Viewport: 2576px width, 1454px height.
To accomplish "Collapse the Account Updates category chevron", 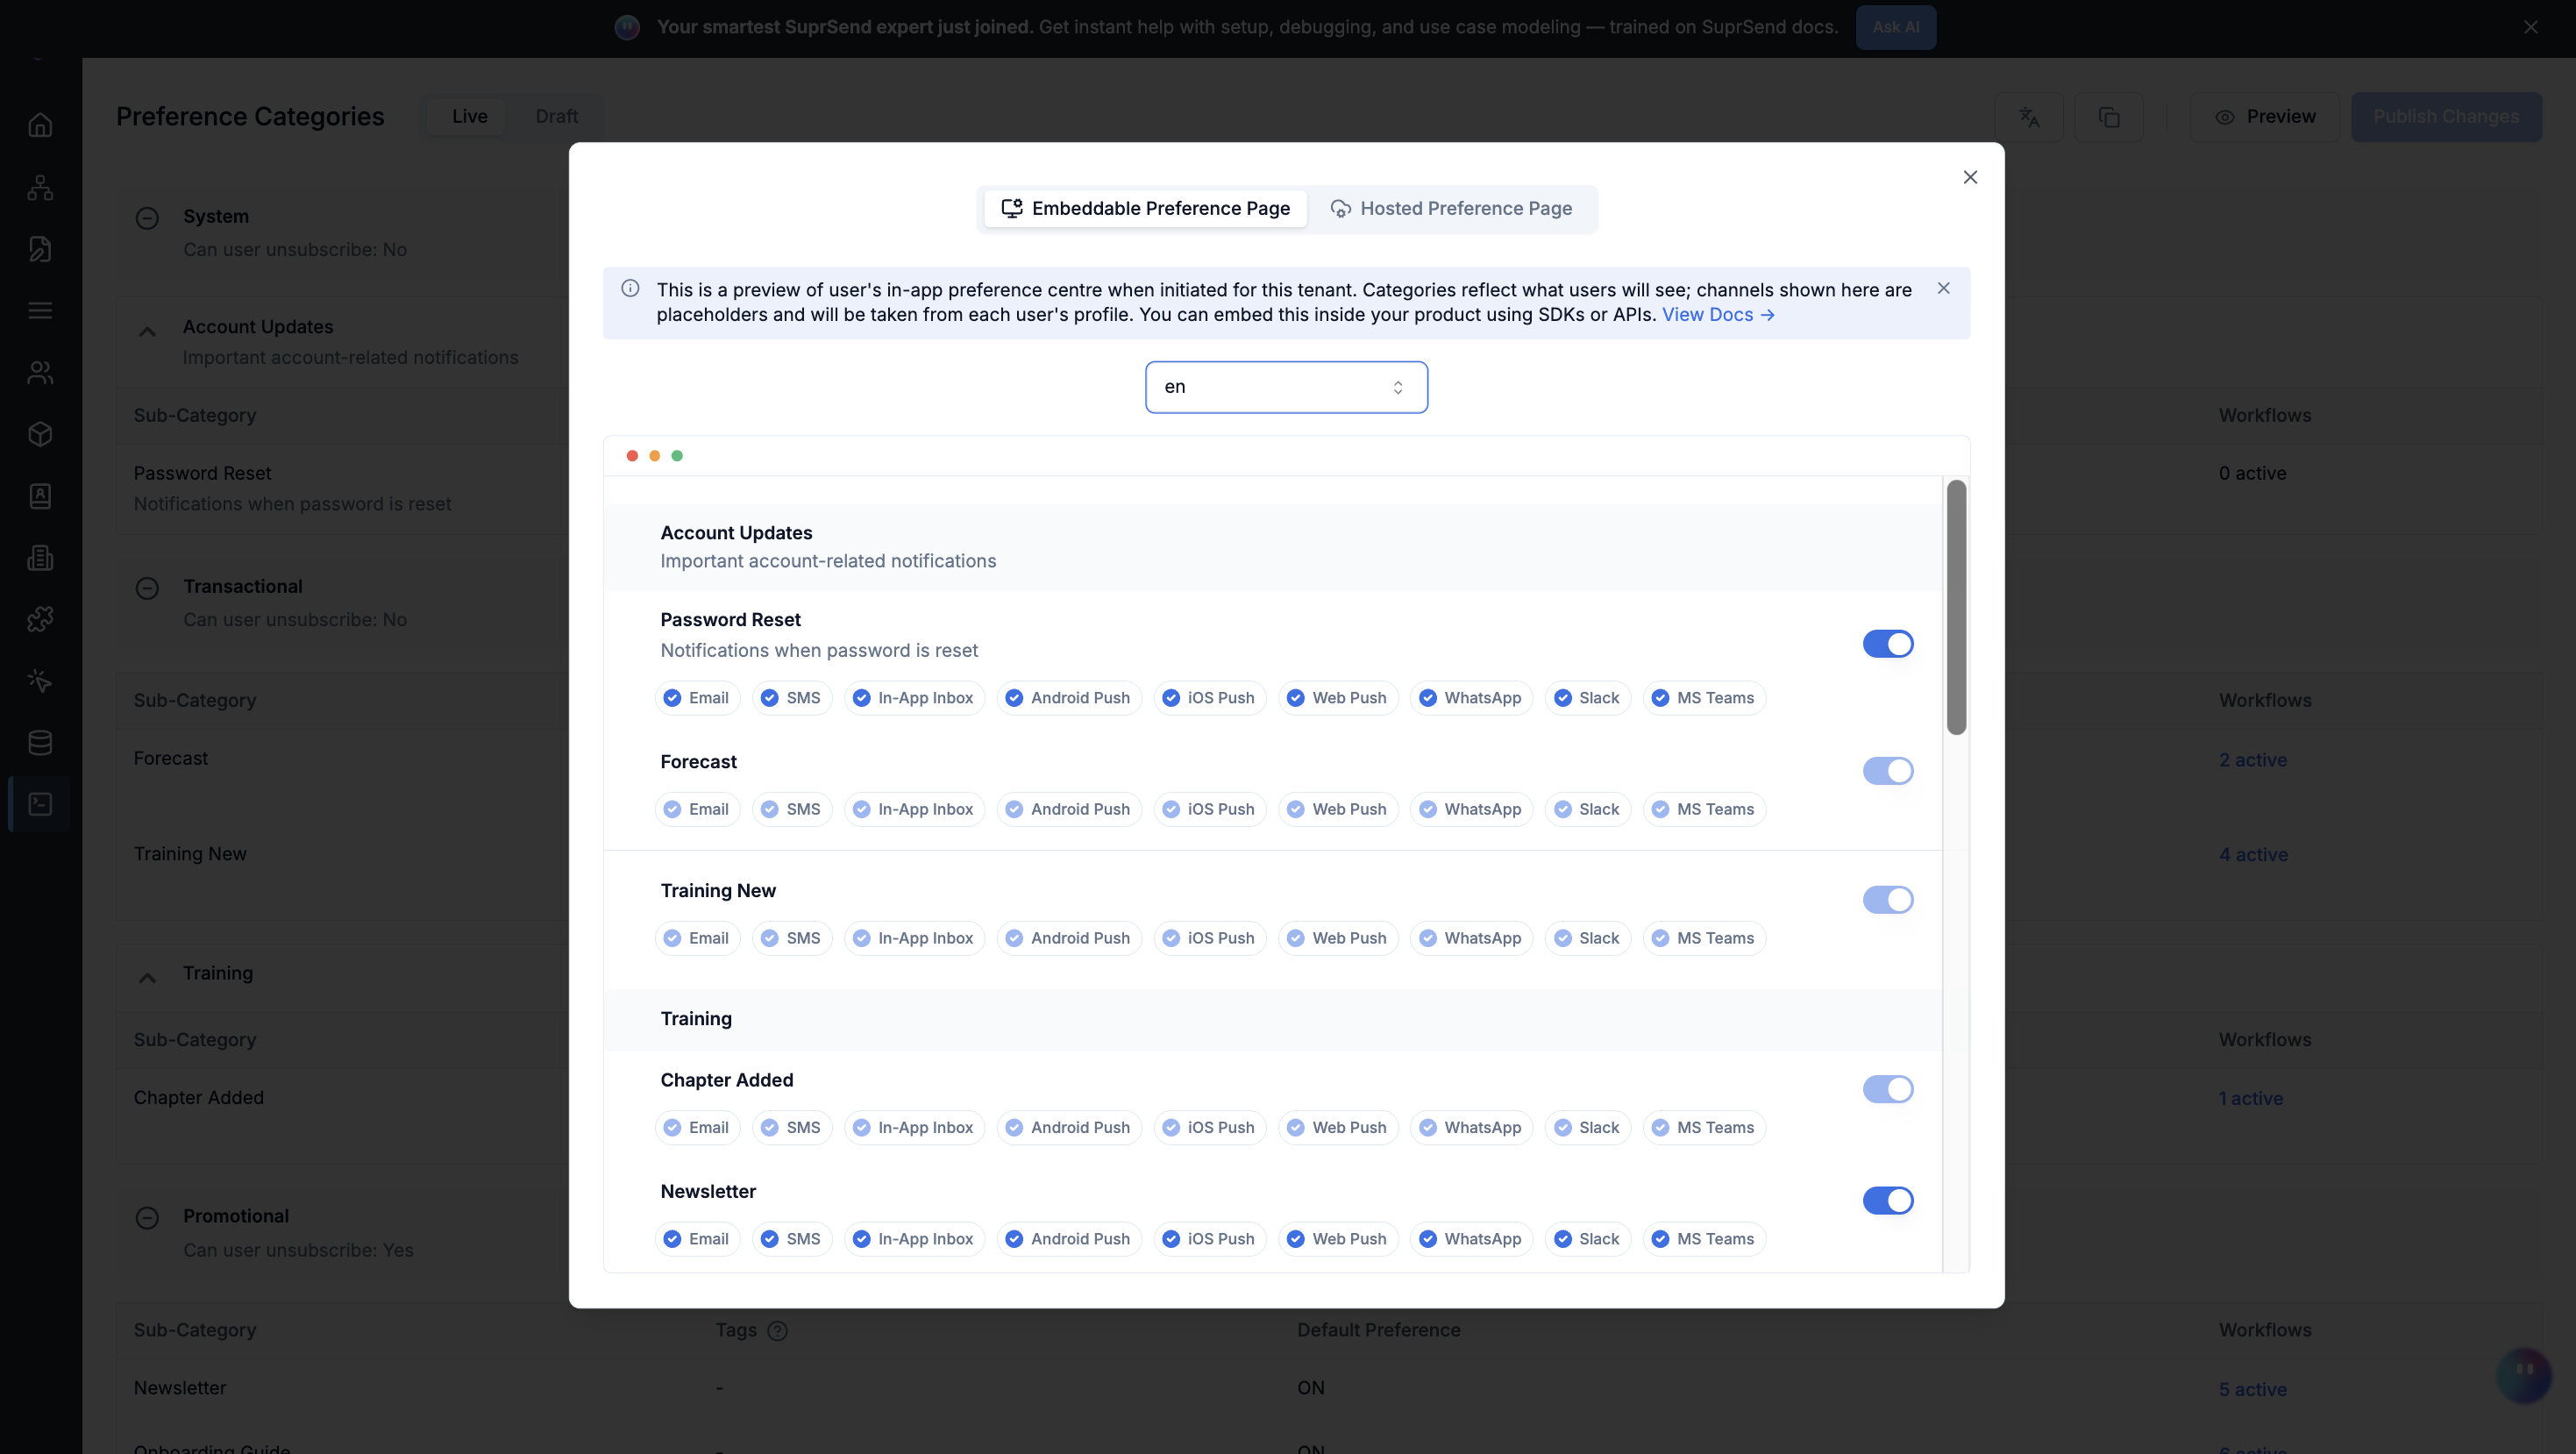I will tap(147, 332).
